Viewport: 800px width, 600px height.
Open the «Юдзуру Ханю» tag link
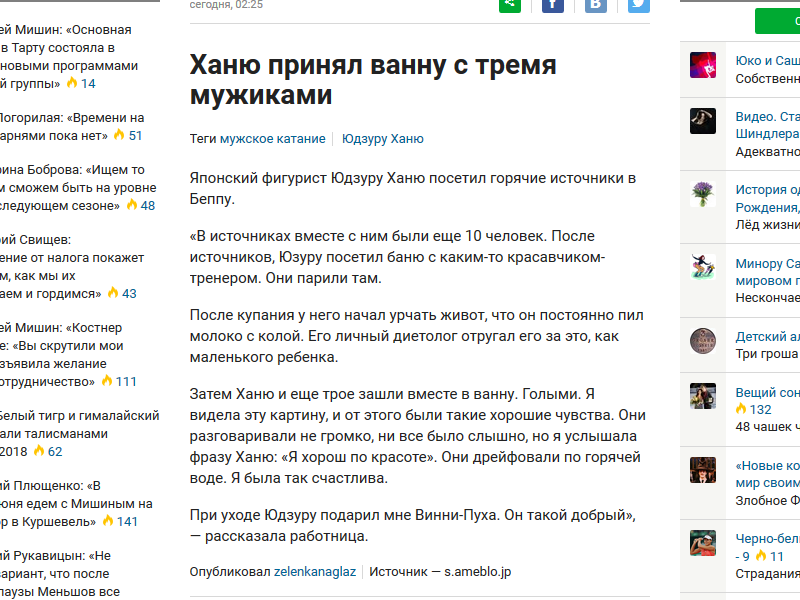click(382, 139)
